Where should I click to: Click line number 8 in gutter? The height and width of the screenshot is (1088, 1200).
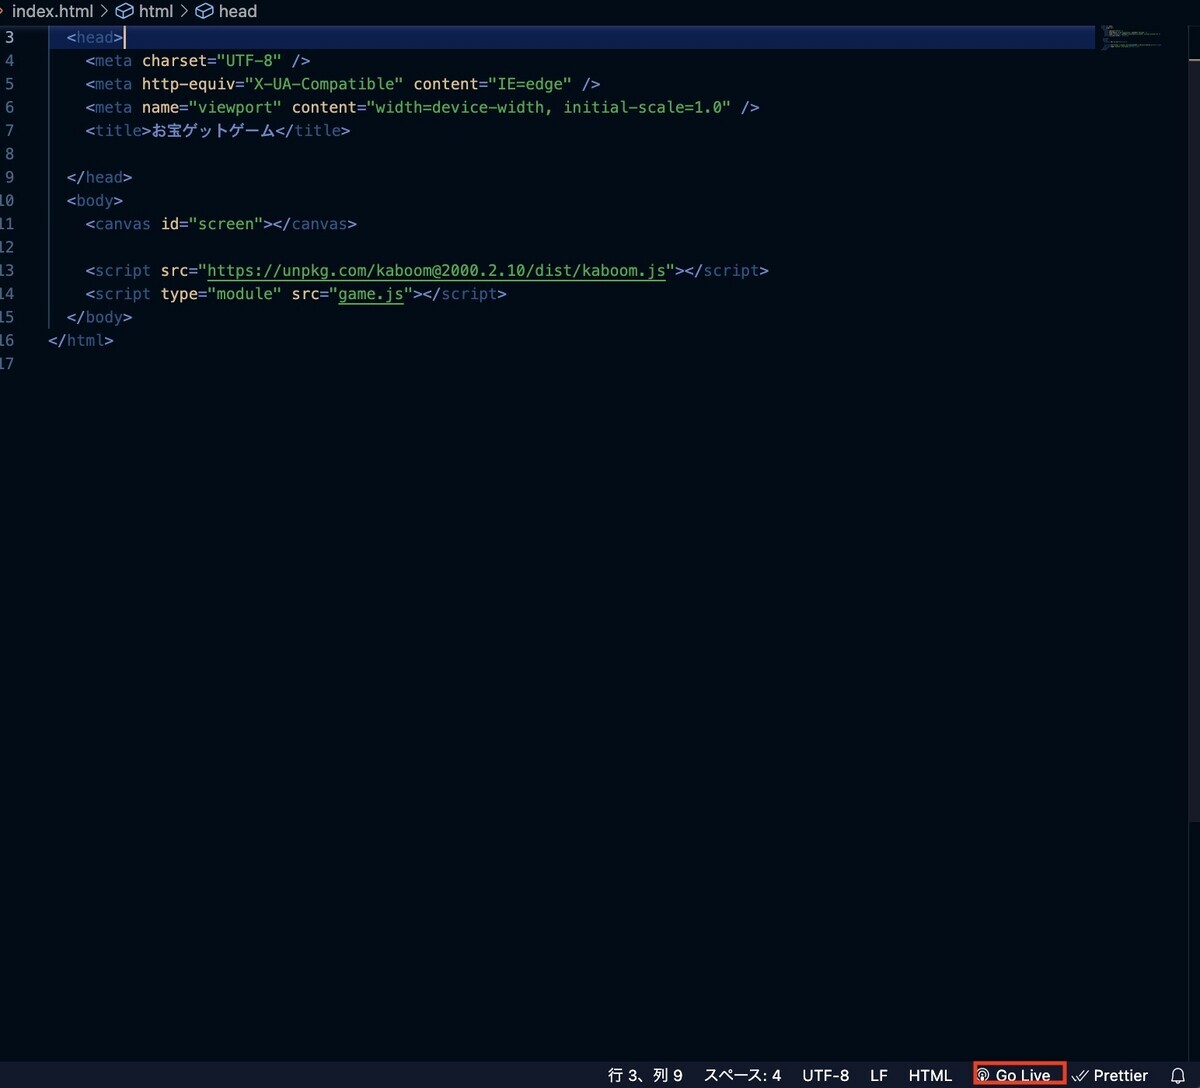[8, 154]
